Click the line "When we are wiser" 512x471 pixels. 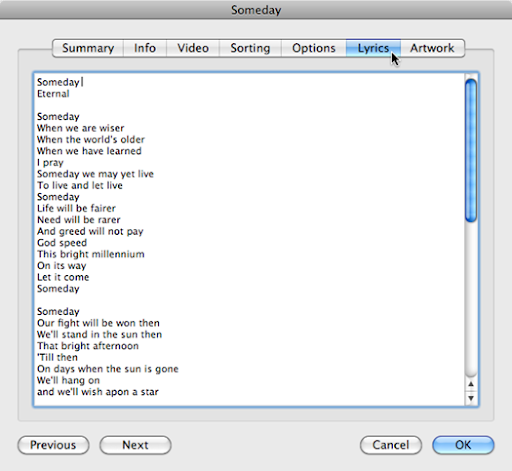[x=81, y=128]
